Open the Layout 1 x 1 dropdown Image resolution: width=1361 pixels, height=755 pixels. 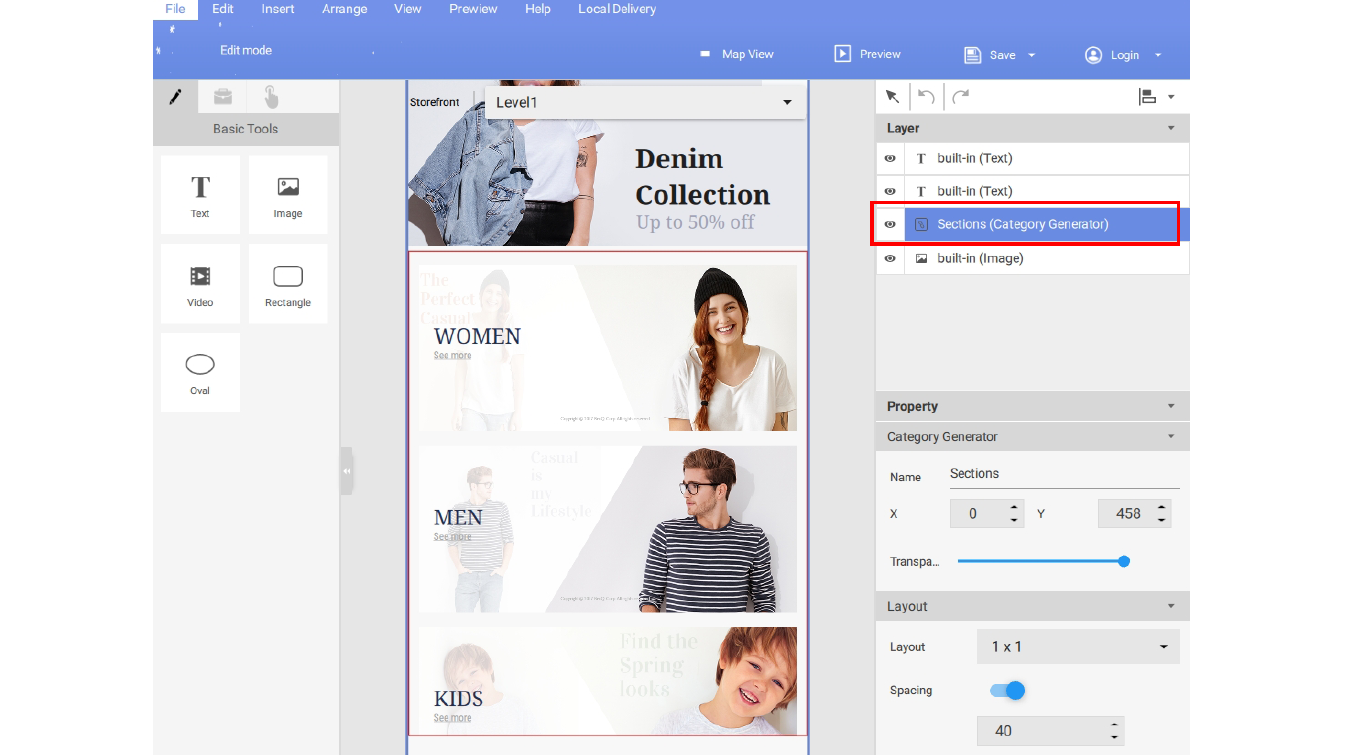1078,647
